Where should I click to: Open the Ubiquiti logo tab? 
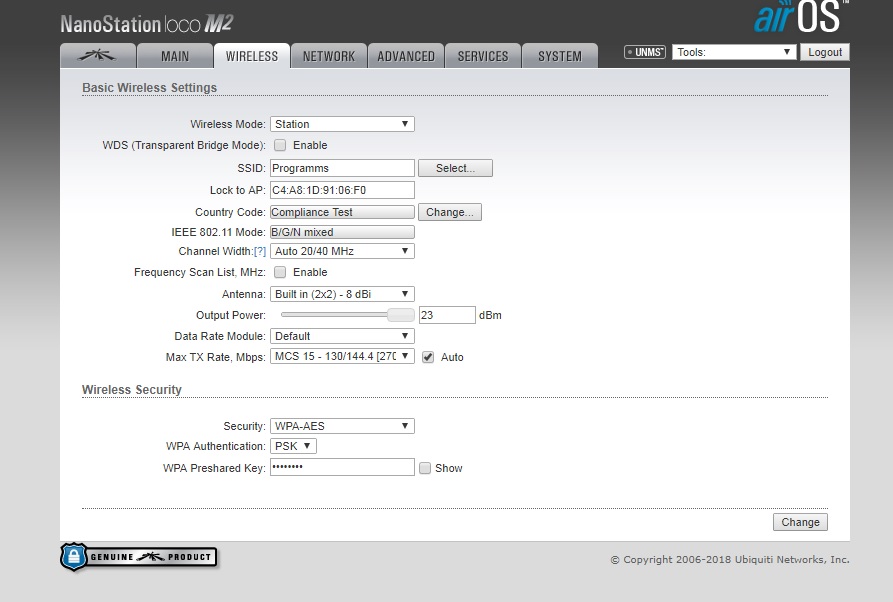98,56
